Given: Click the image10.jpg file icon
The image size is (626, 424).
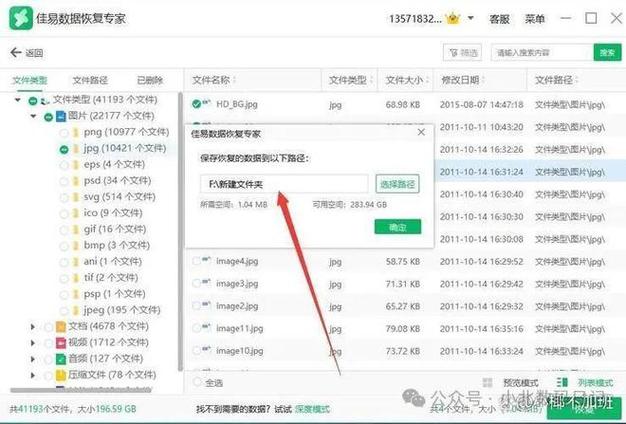Looking at the screenshot, I should pos(206,349).
